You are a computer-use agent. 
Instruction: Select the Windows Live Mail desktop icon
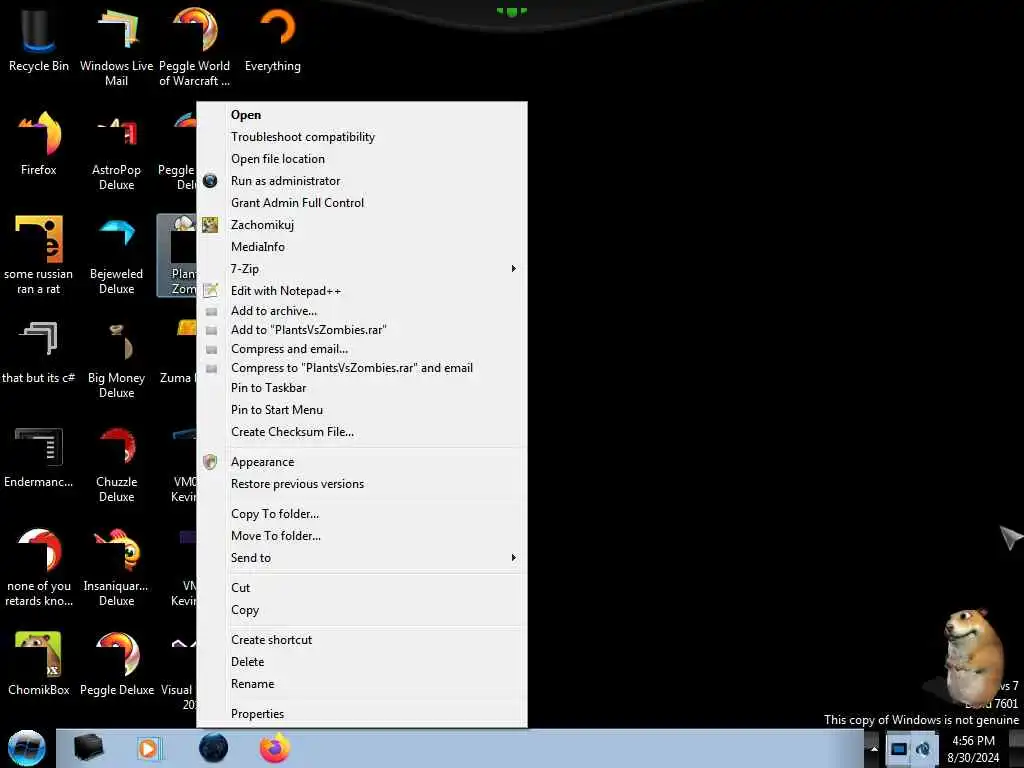click(x=116, y=46)
